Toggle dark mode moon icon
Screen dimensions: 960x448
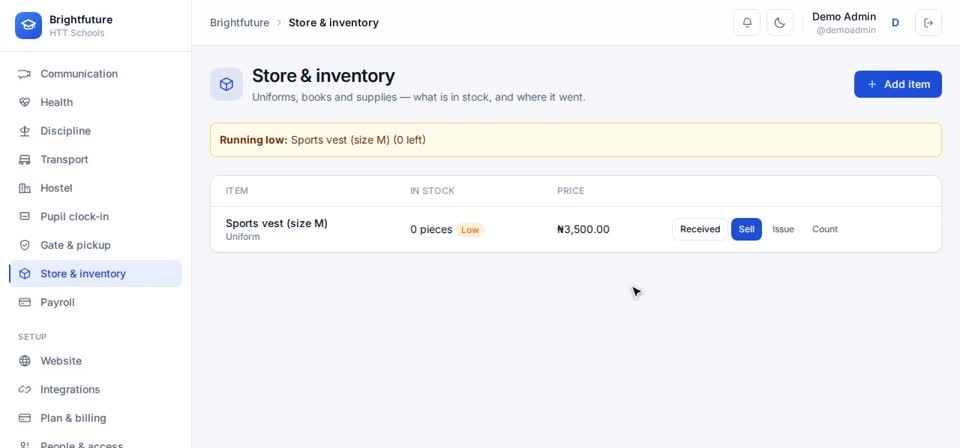(x=779, y=23)
